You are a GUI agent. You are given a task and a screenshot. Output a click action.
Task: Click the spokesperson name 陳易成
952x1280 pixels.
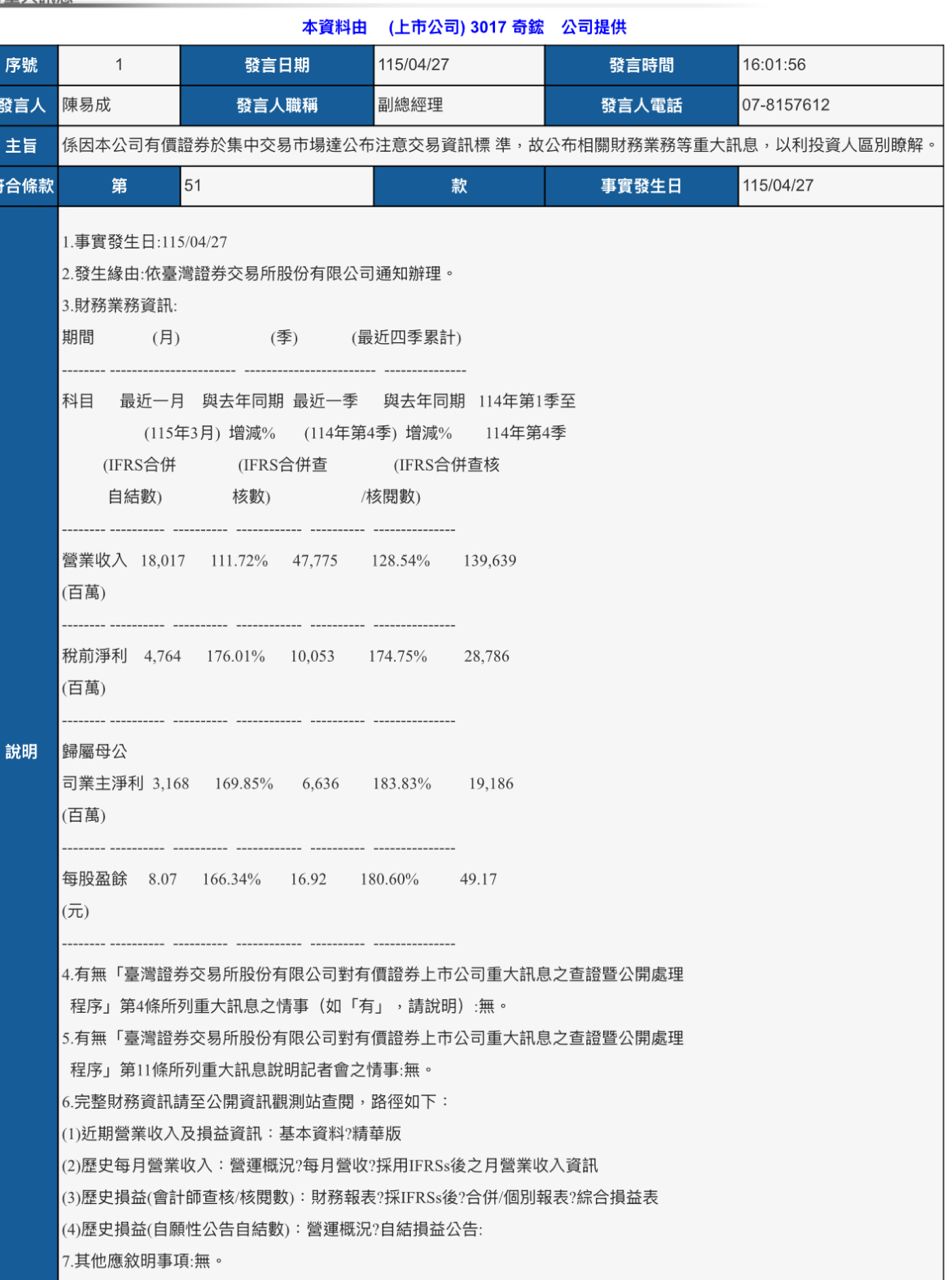[x=87, y=105]
